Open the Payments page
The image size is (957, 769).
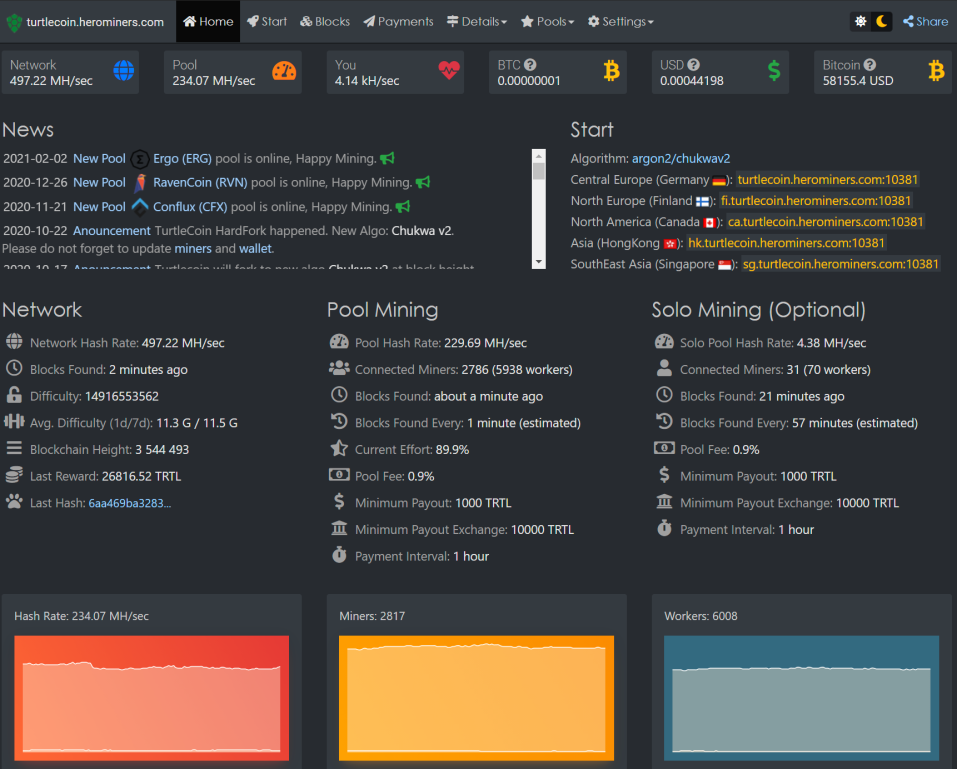point(398,21)
